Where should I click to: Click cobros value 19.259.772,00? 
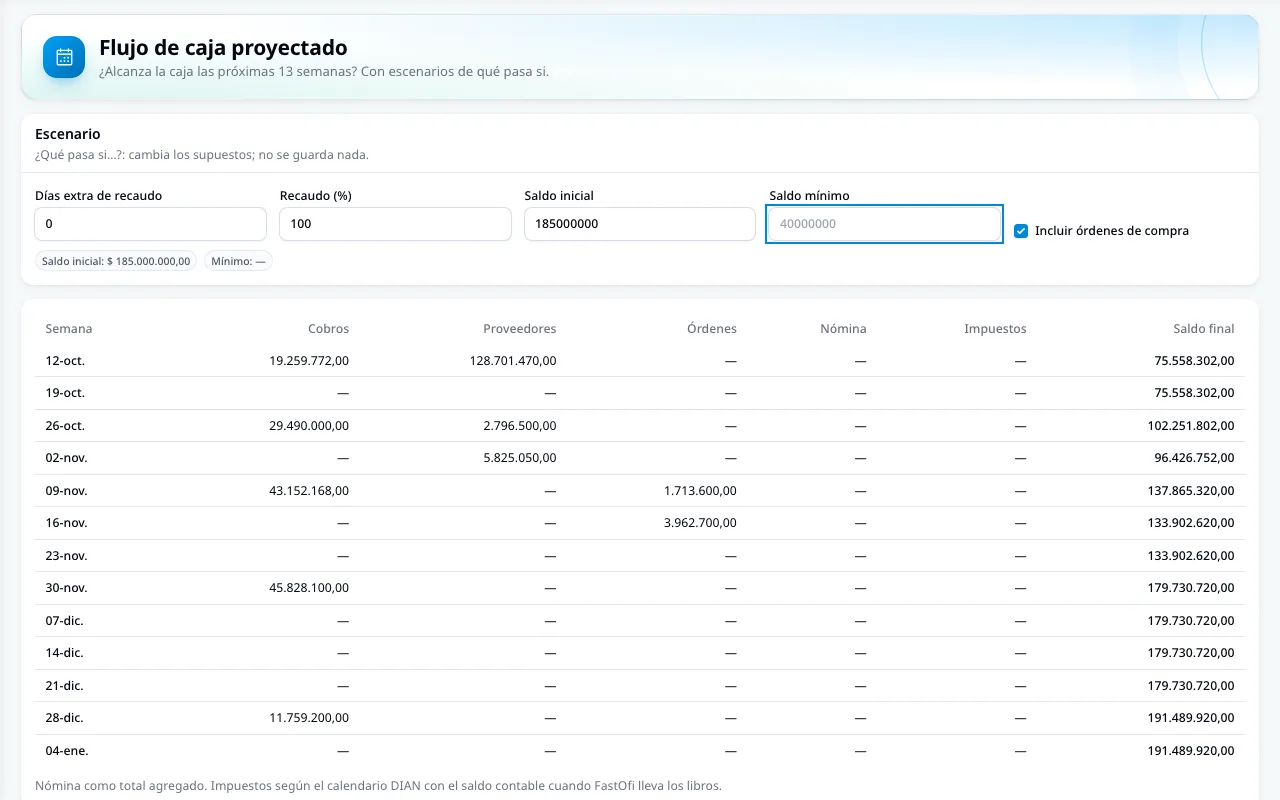coord(309,361)
